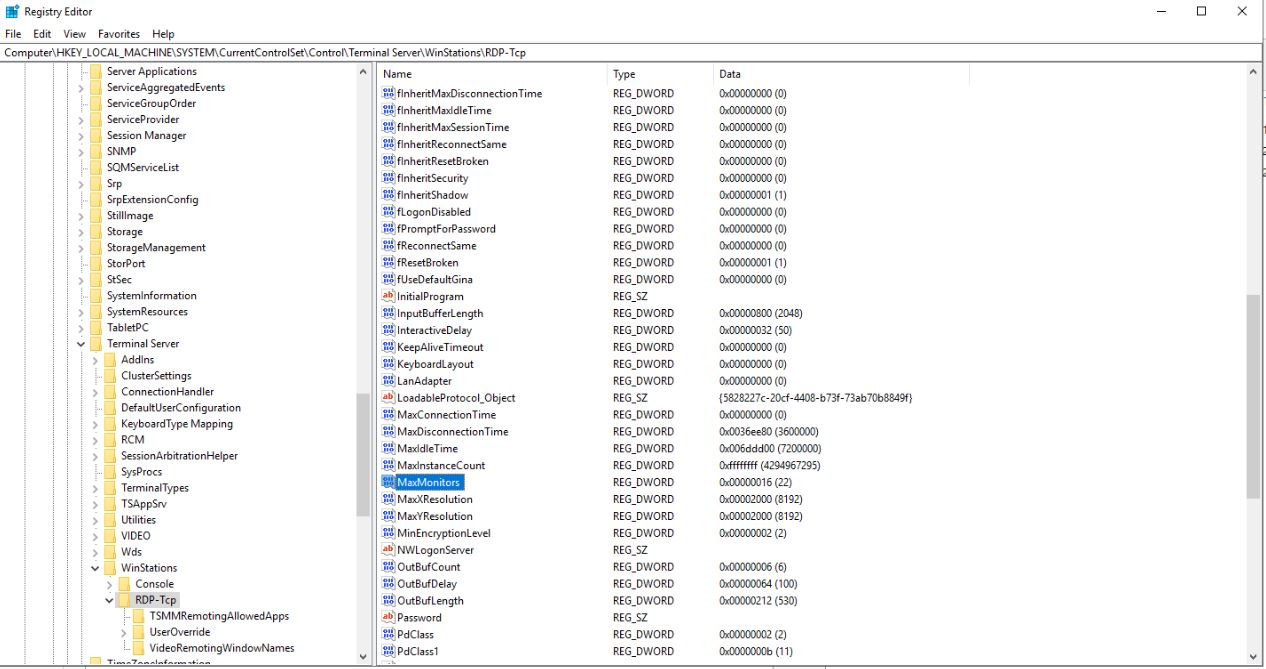The height and width of the screenshot is (669, 1266).
Task: Open the Favorites menu
Action: pos(119,33)
